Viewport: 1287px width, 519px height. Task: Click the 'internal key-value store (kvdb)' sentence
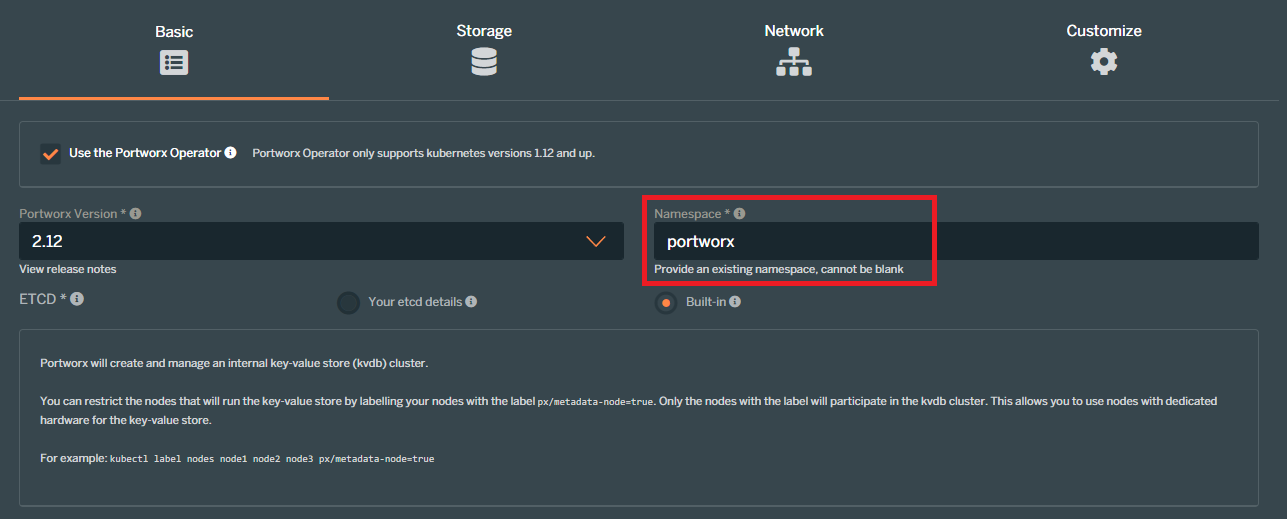(x=234, y=363)
